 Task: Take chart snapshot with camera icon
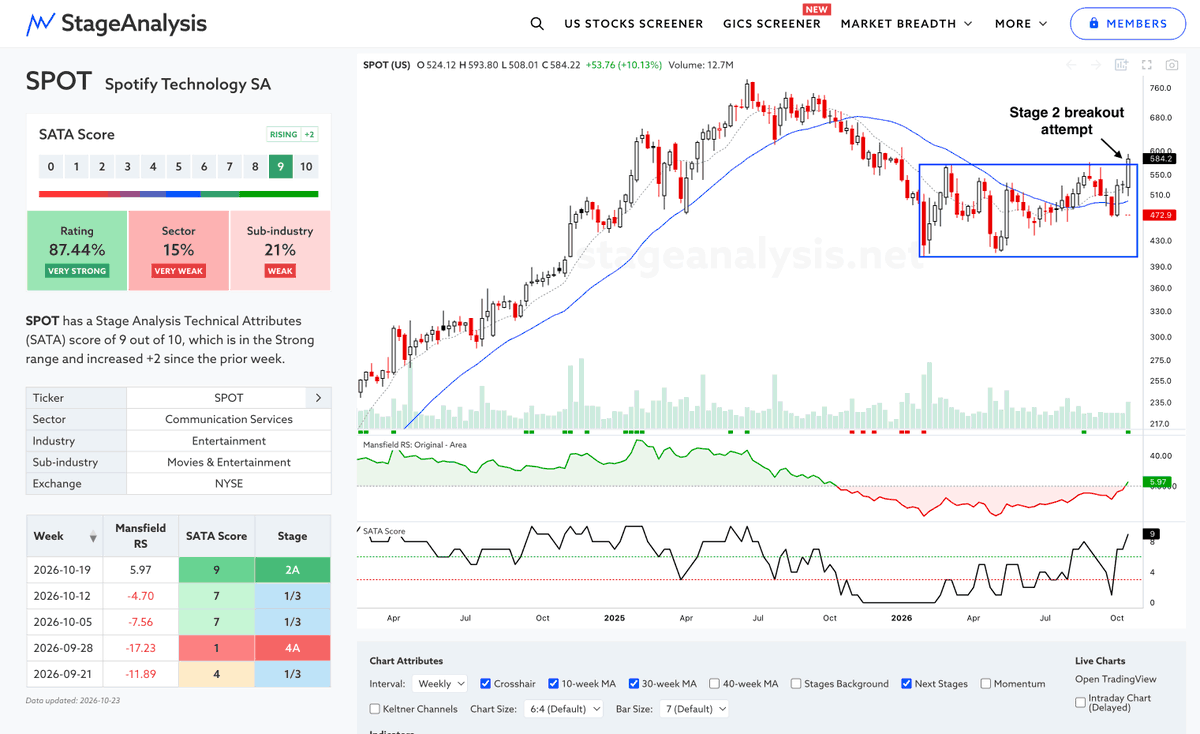[x=1172, y=65]
